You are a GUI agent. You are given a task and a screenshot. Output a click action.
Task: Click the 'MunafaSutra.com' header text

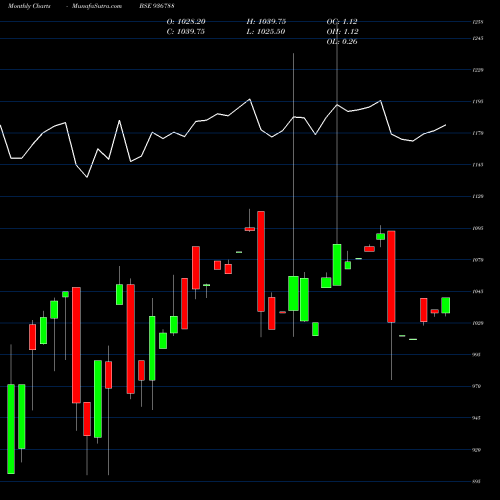pyautogui.click(x=97, y=6)
